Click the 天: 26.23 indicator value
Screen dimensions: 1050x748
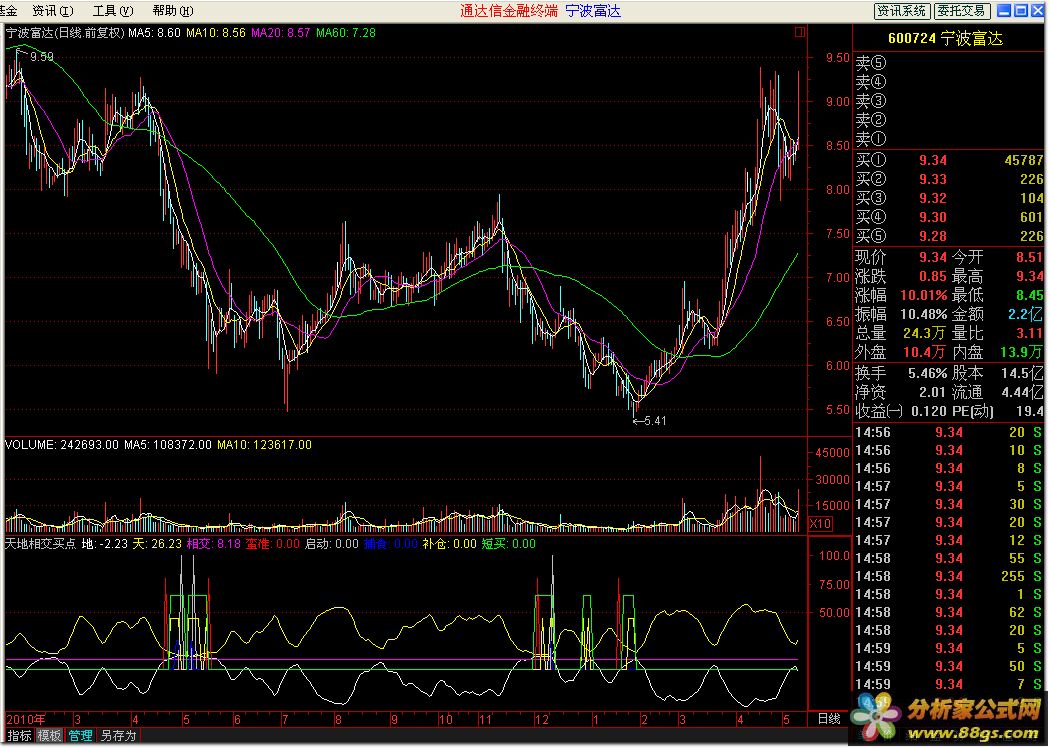tap(157, 544)
